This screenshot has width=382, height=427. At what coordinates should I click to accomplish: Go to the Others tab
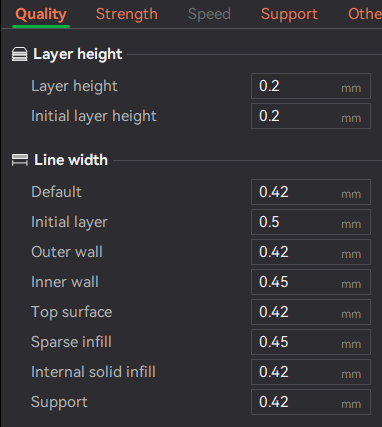coord(365,14)
